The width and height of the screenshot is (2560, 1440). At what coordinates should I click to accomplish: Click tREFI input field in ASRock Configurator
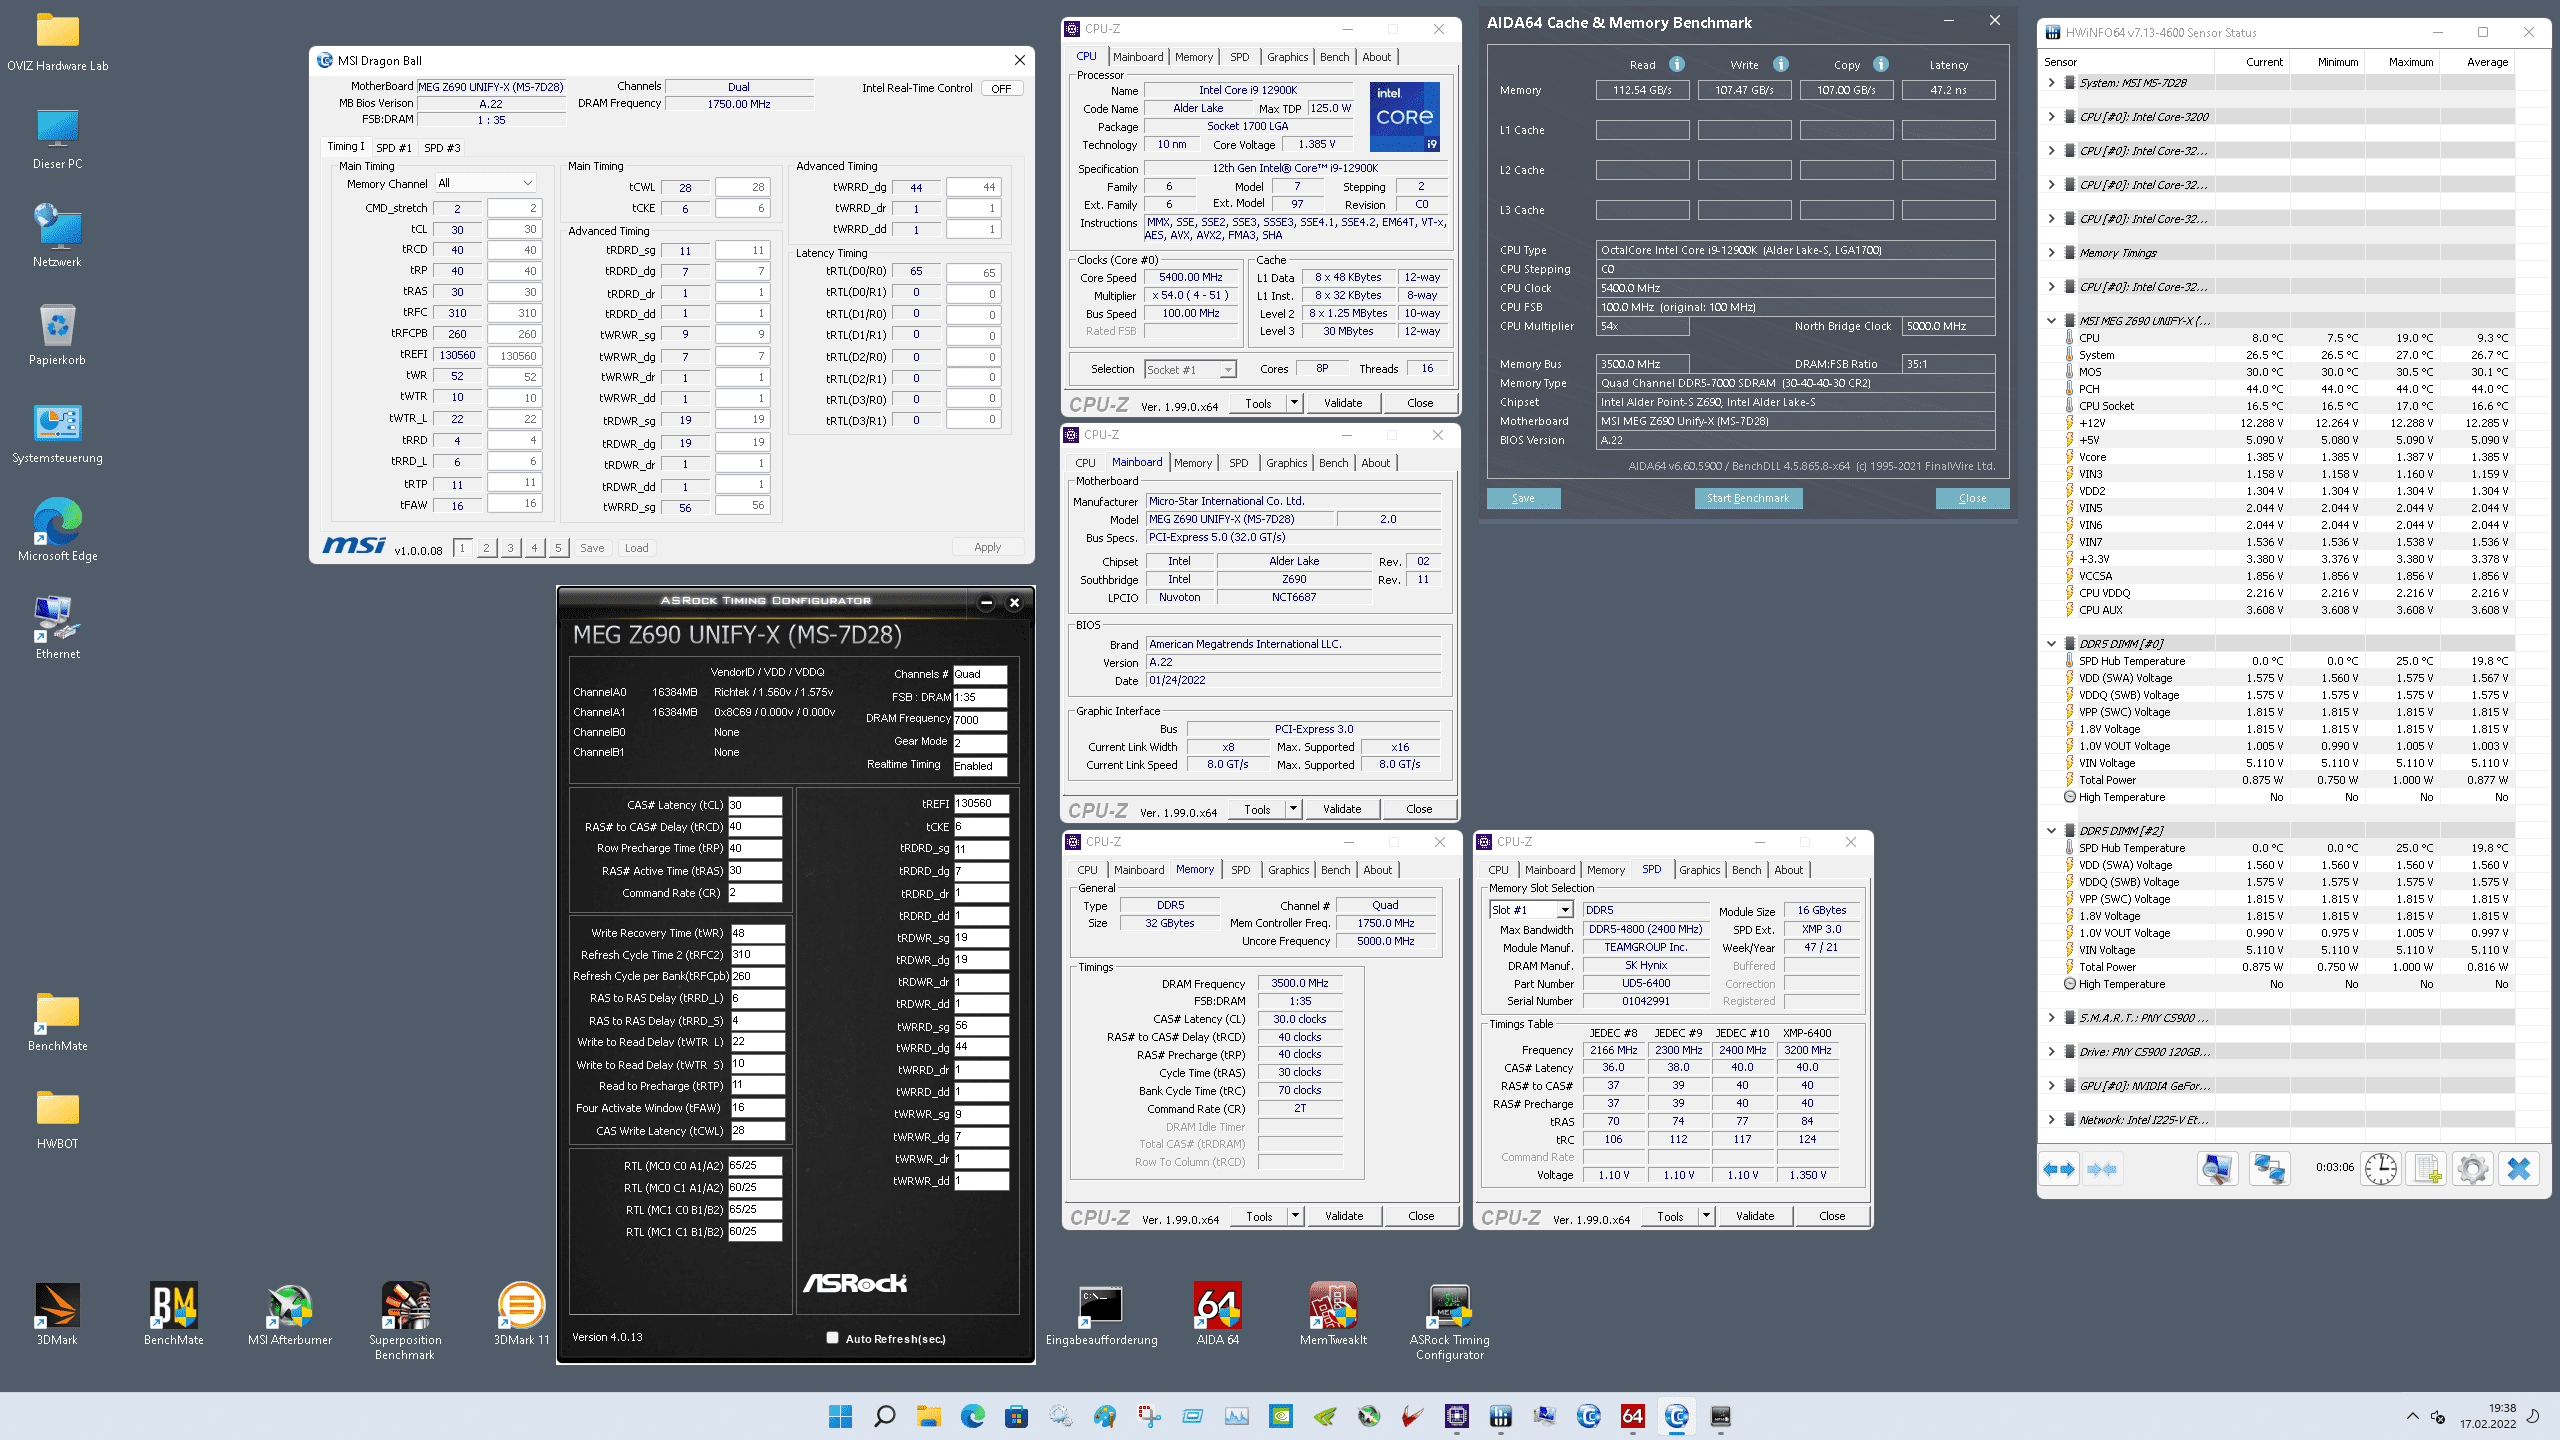pos(981,804)
